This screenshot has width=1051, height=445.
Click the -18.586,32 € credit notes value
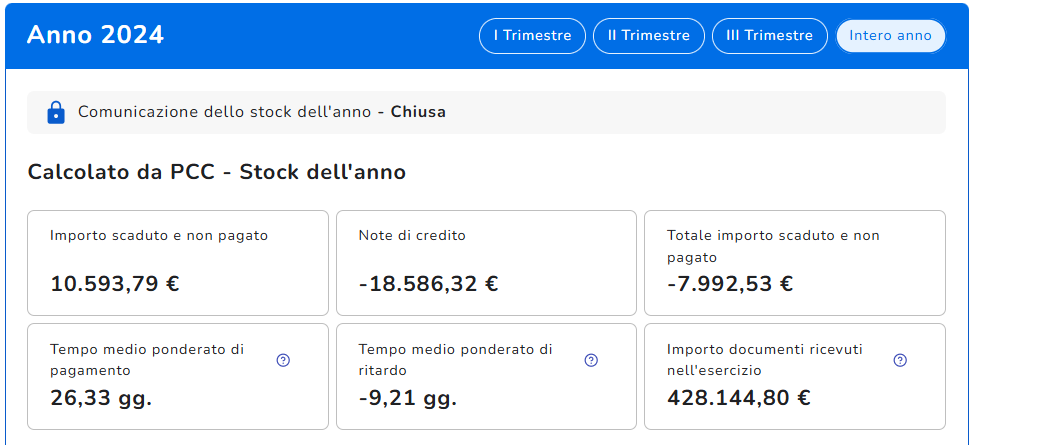coord(428,284)
